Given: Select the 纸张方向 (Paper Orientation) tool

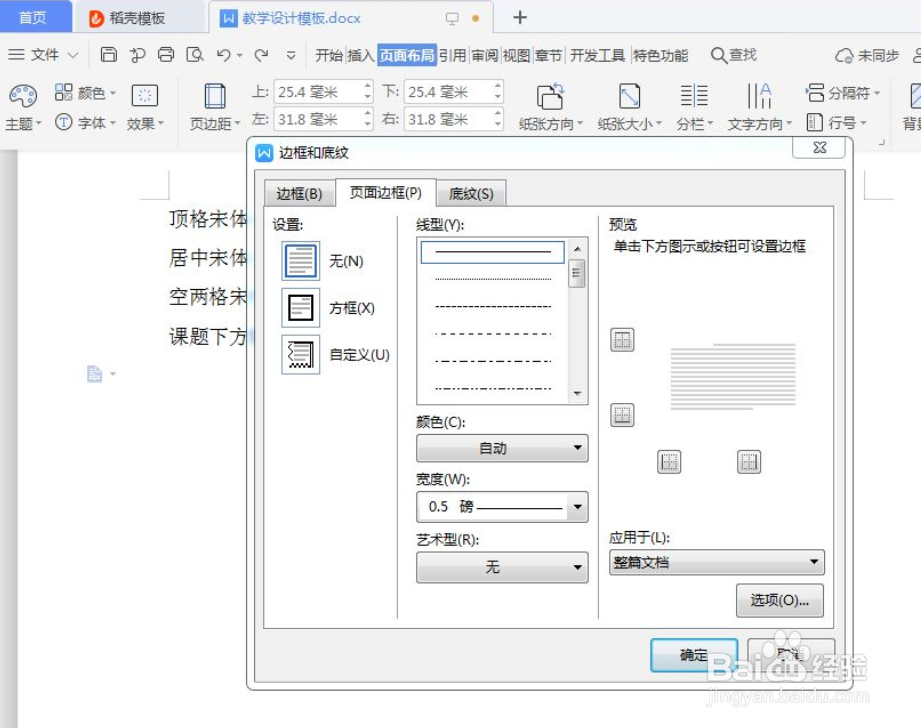Looking at the screenshot, I should click(551, 105).
